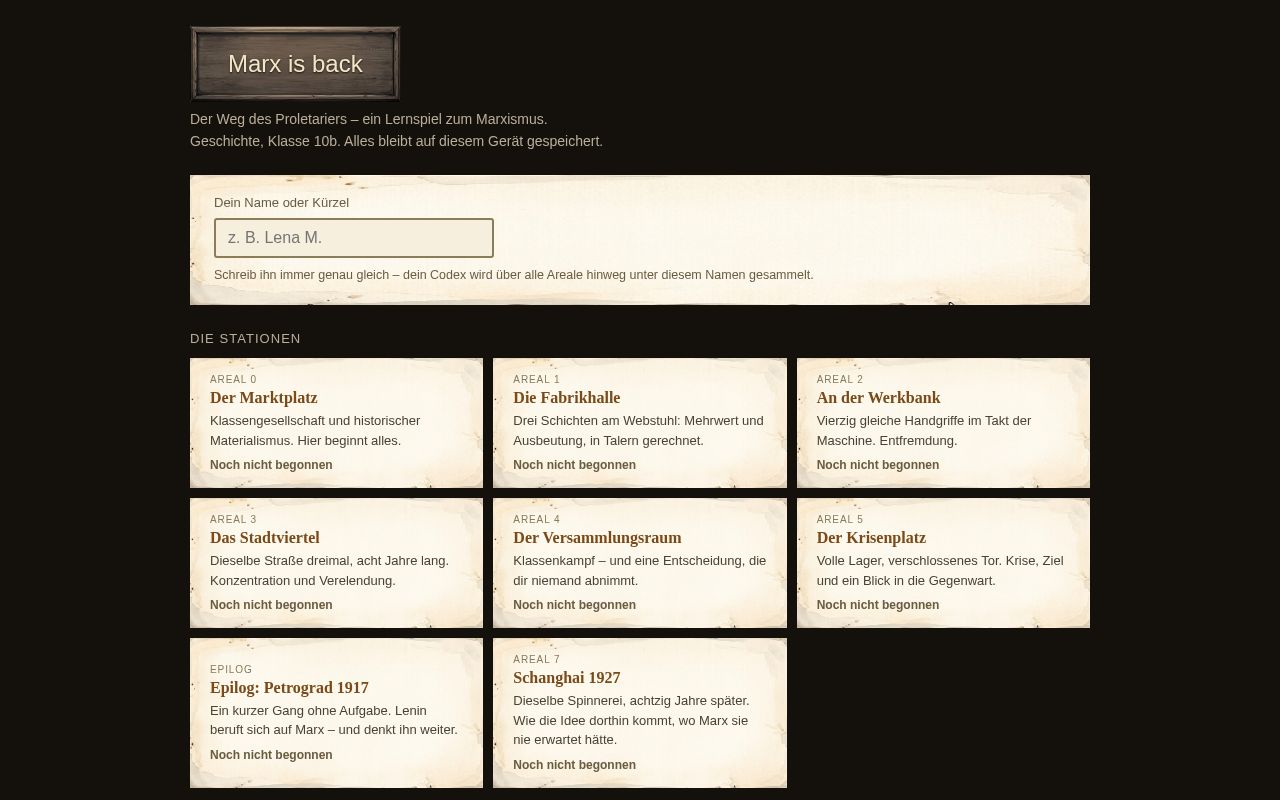Click 'Noch nicht begonnen' status under An der Werkbank
1280x800 pixels.
(x=878, y=465)
